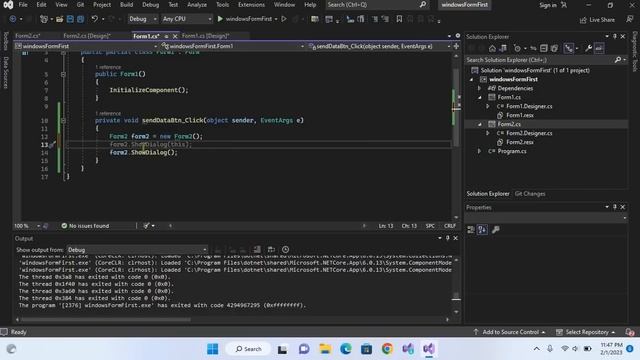
Task: Toggle Preview Selected Items in Solution Explorer
Action: [x=599, y=49]
